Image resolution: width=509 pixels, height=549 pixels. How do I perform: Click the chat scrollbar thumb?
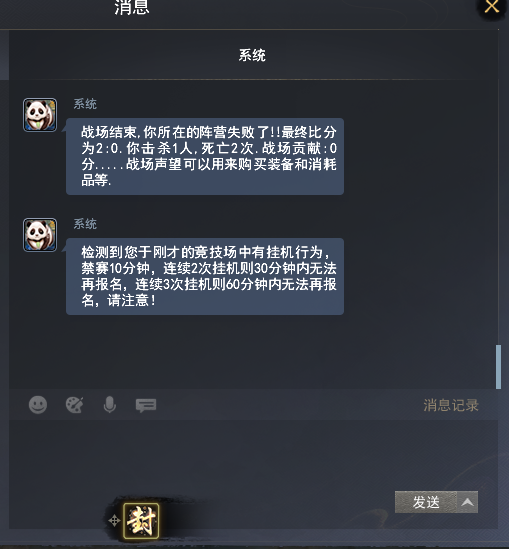(x=498, y=367)
